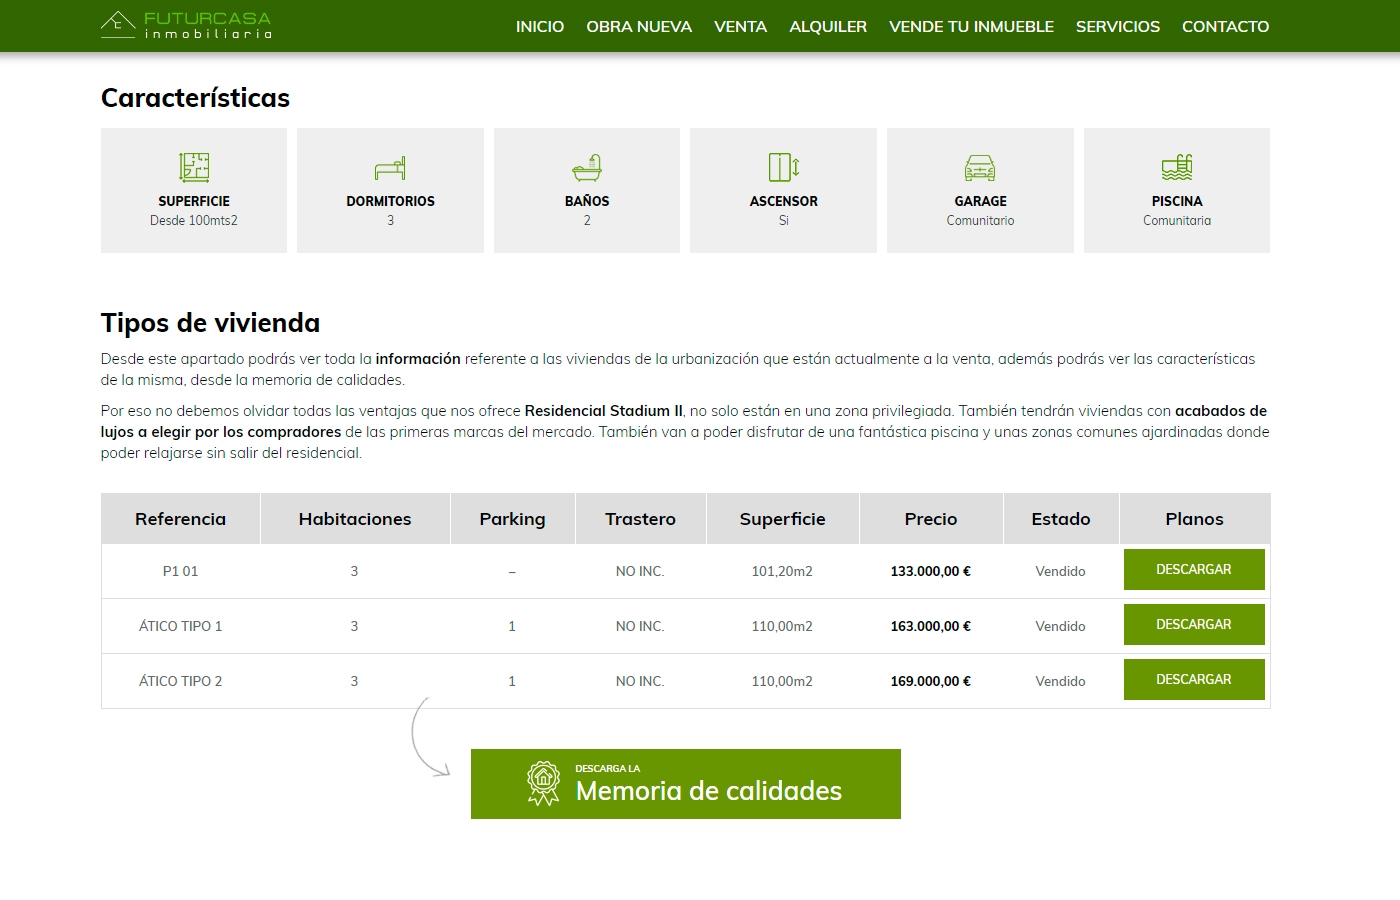Screen dimensions: 1400x900
Task: Click the Residencial Stadium II bold text
Action: [x=603, y=411]
